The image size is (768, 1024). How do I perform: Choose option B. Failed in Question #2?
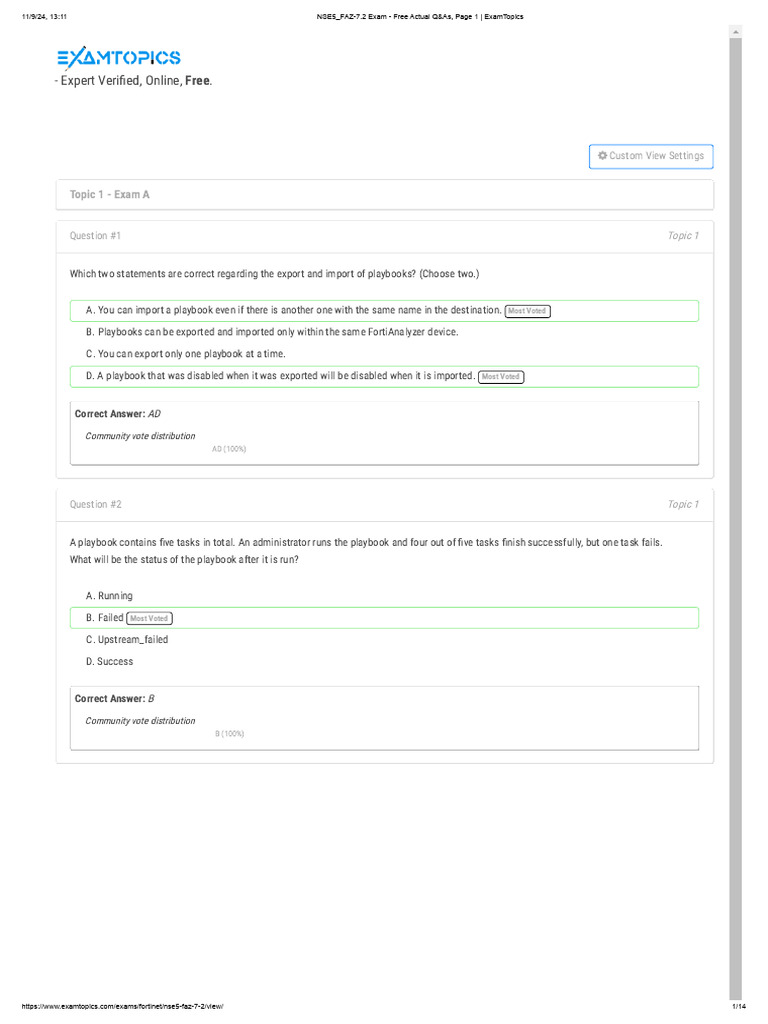pos(384,618)
